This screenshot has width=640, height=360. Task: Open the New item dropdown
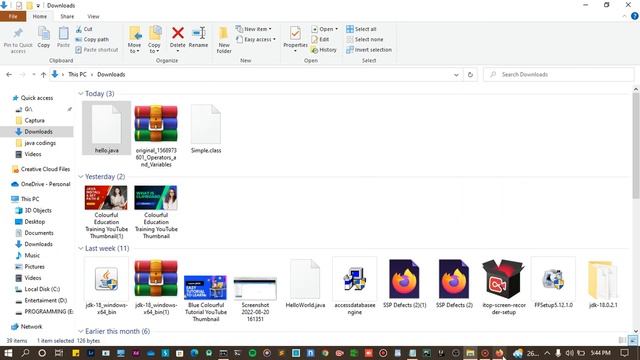254,29
